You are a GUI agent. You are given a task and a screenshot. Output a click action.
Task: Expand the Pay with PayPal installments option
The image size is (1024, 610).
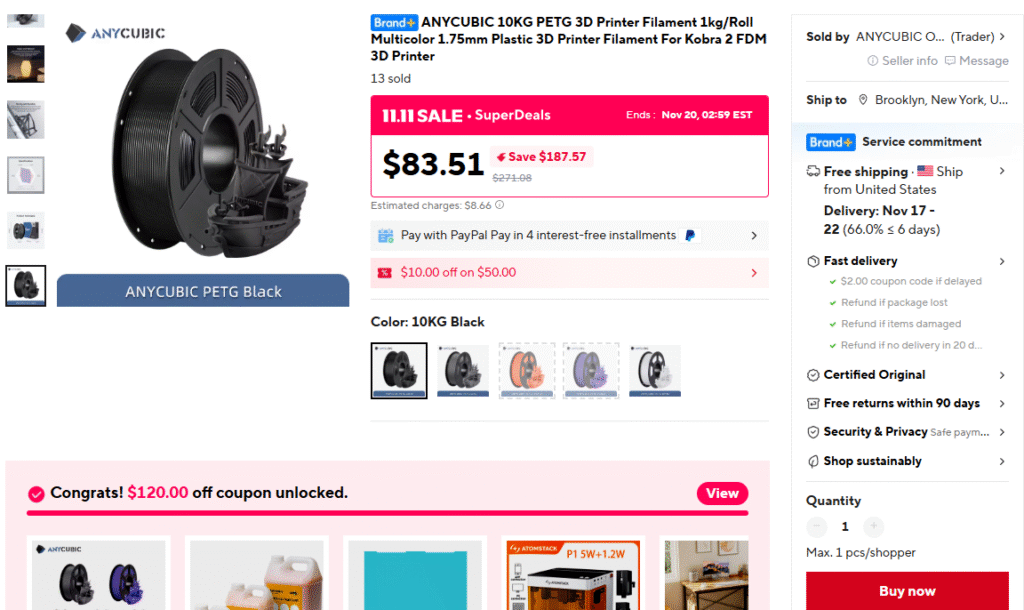coord(753,236)
